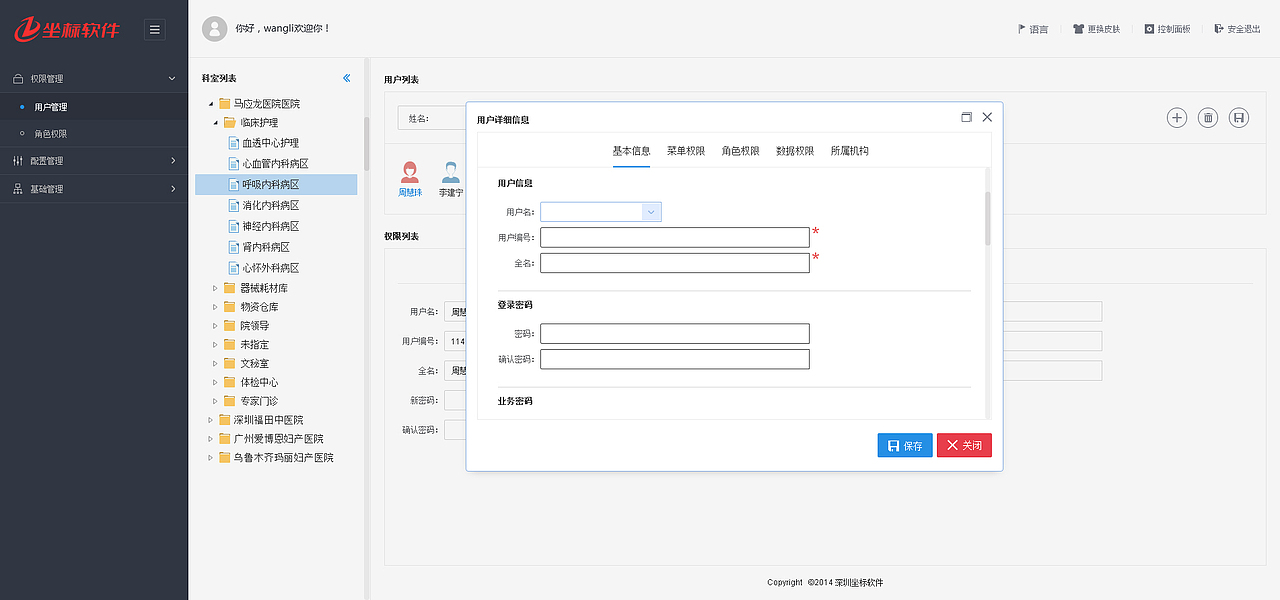Collapse the 科室列表 panel with double-arrow icon
The height and width of the screenshot is (600, 1280).
(347, 78)
